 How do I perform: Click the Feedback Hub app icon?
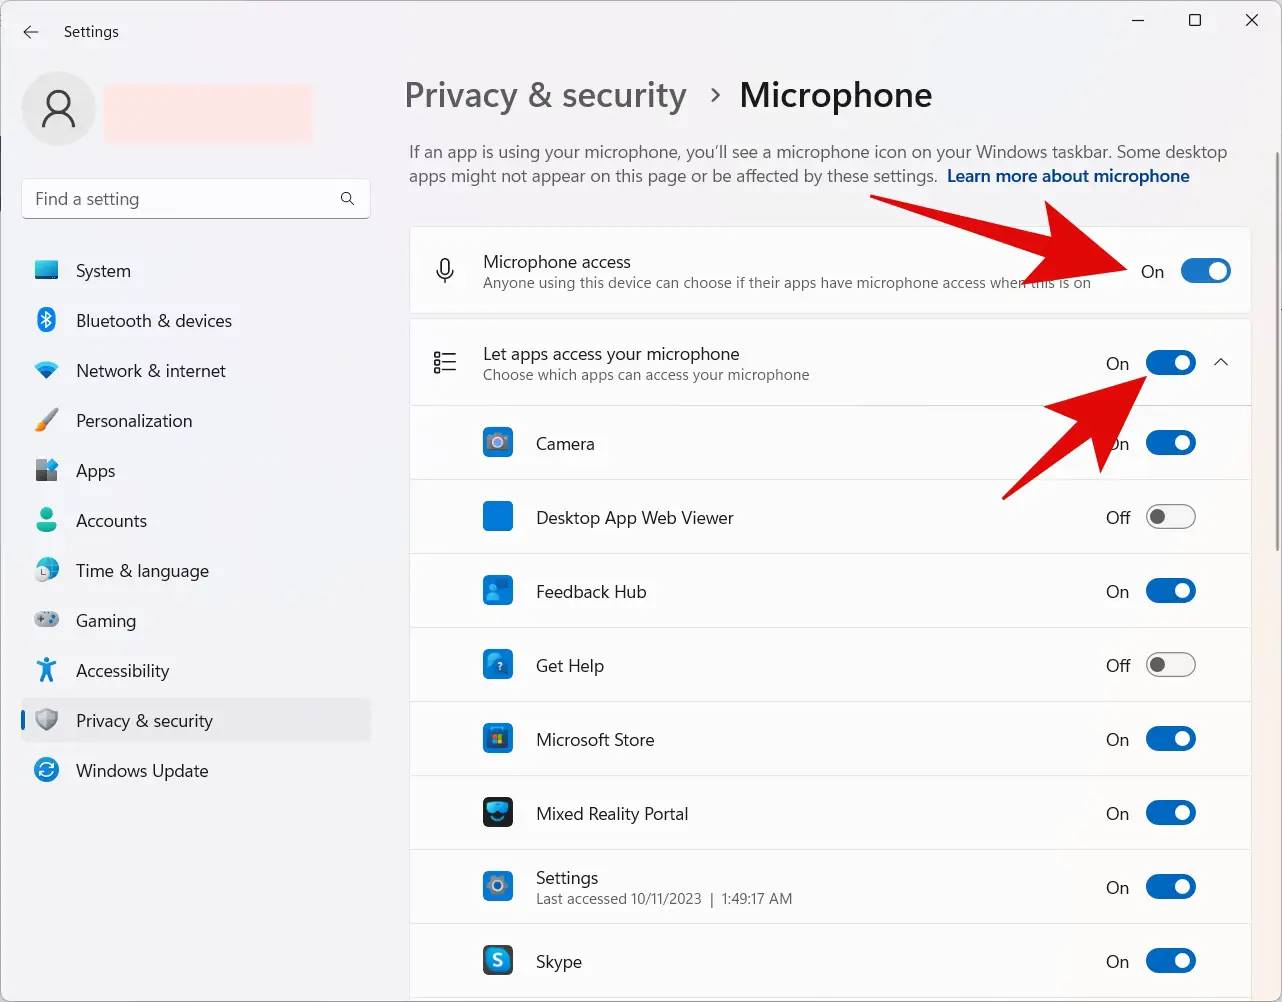pyautogui.click(x=498, y=591)
